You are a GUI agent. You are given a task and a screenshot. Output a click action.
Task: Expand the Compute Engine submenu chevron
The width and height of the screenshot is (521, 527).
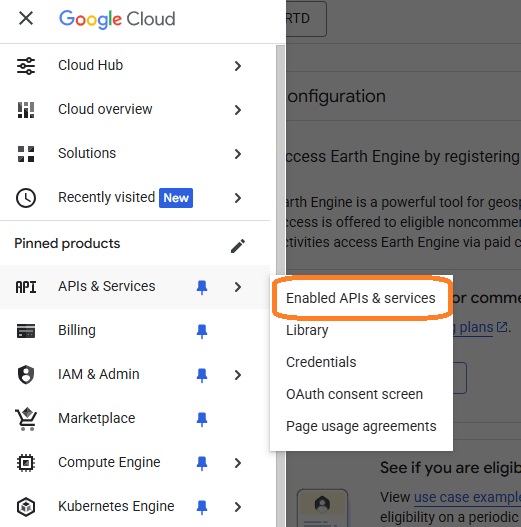click(x=238, y=463)
